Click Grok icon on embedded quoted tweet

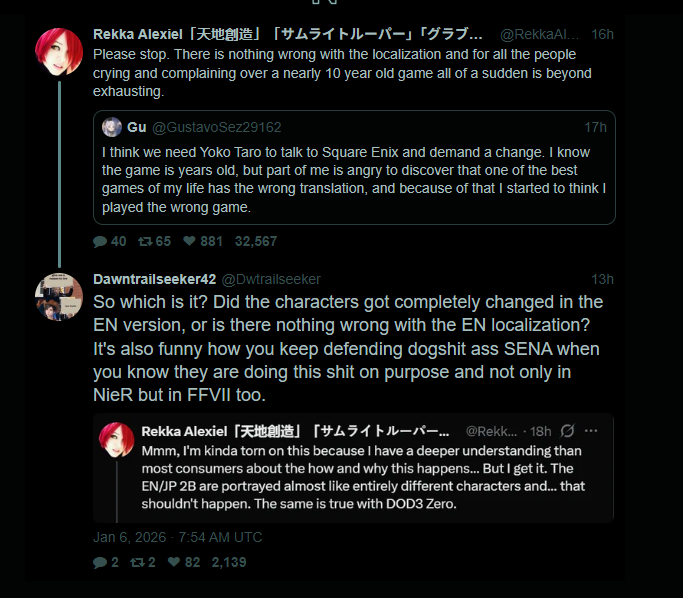(x=567, y=430)
